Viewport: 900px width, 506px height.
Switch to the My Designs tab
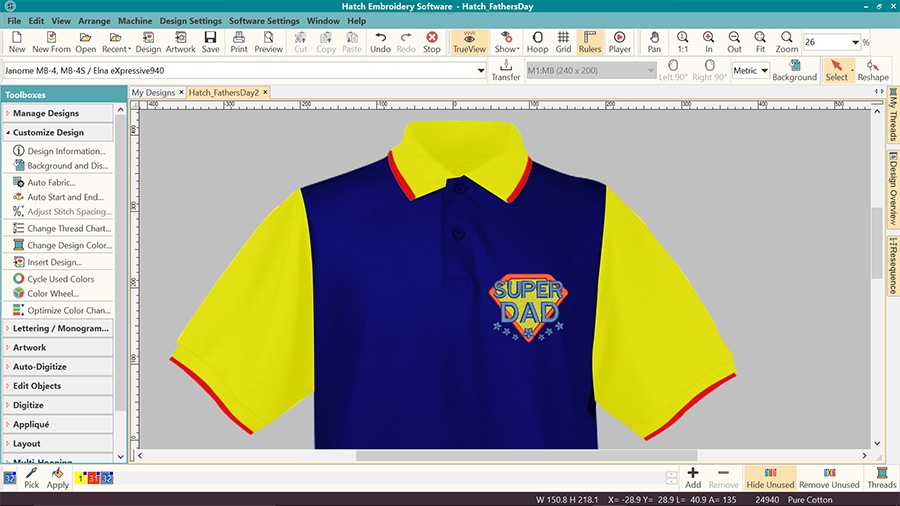click(153, 92)
